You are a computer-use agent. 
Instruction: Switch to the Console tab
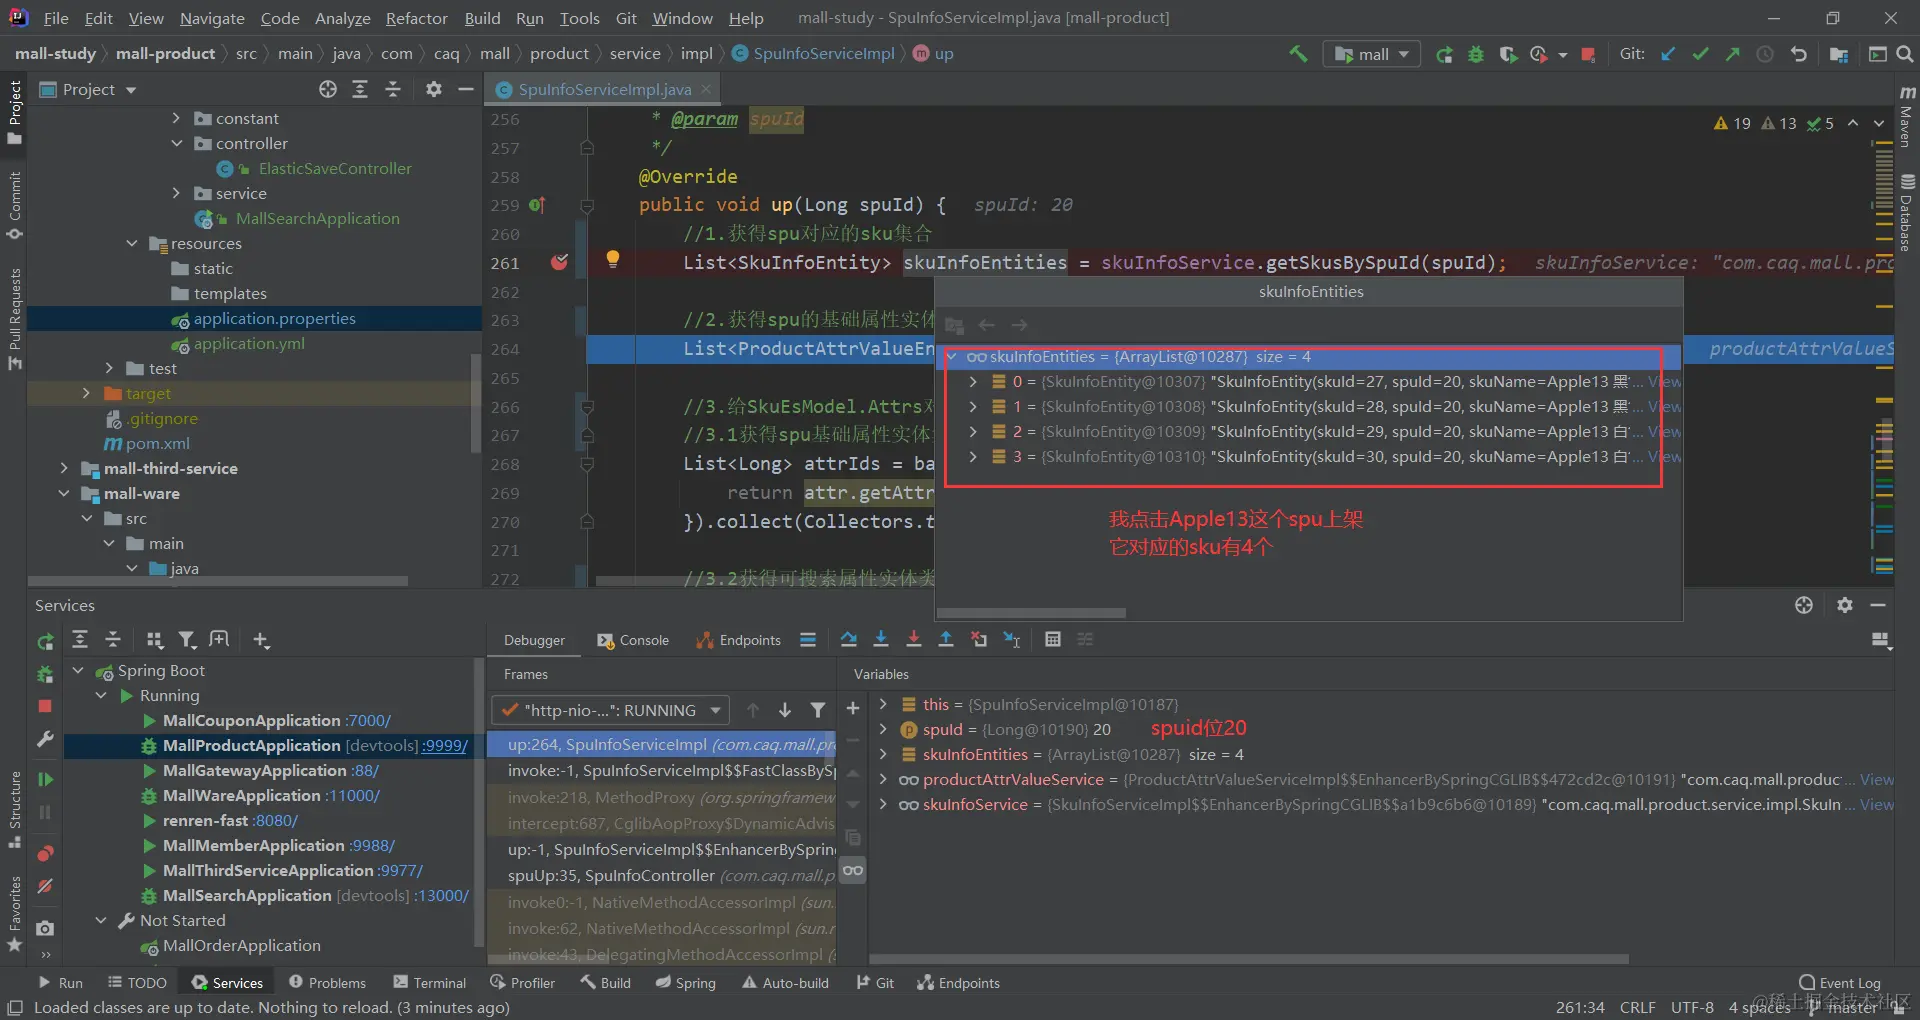(x=633, y=640)
